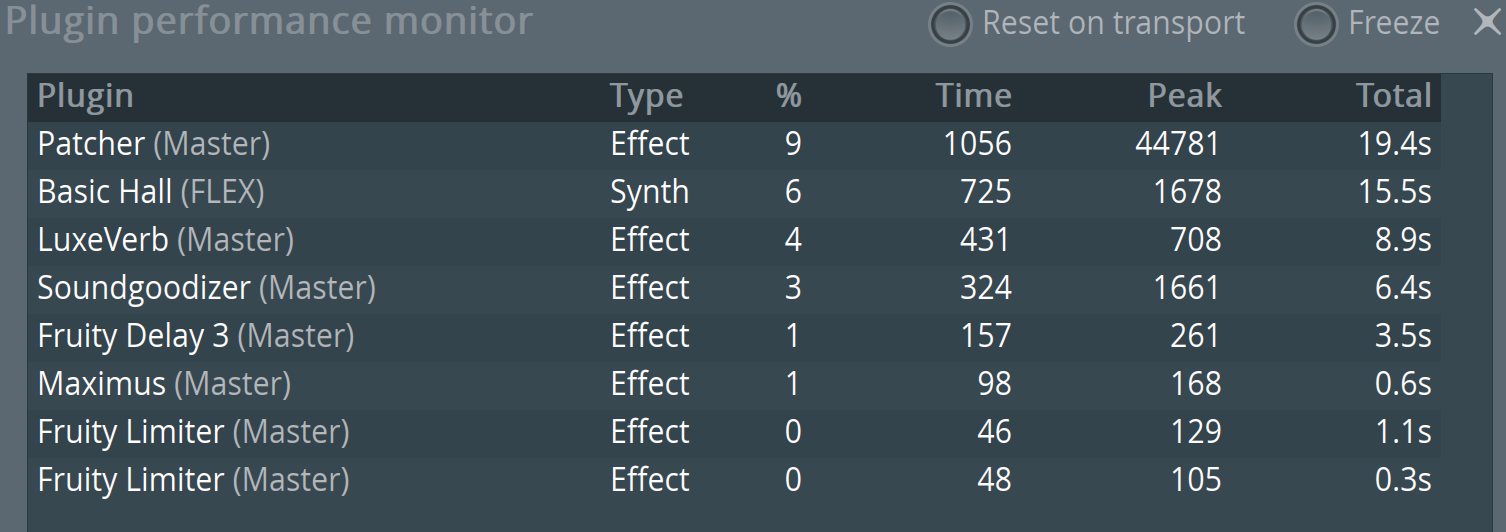1506x532 pixels.
Task: Select the Fruity Delay 3 row
Action: (x=734, y=337)
